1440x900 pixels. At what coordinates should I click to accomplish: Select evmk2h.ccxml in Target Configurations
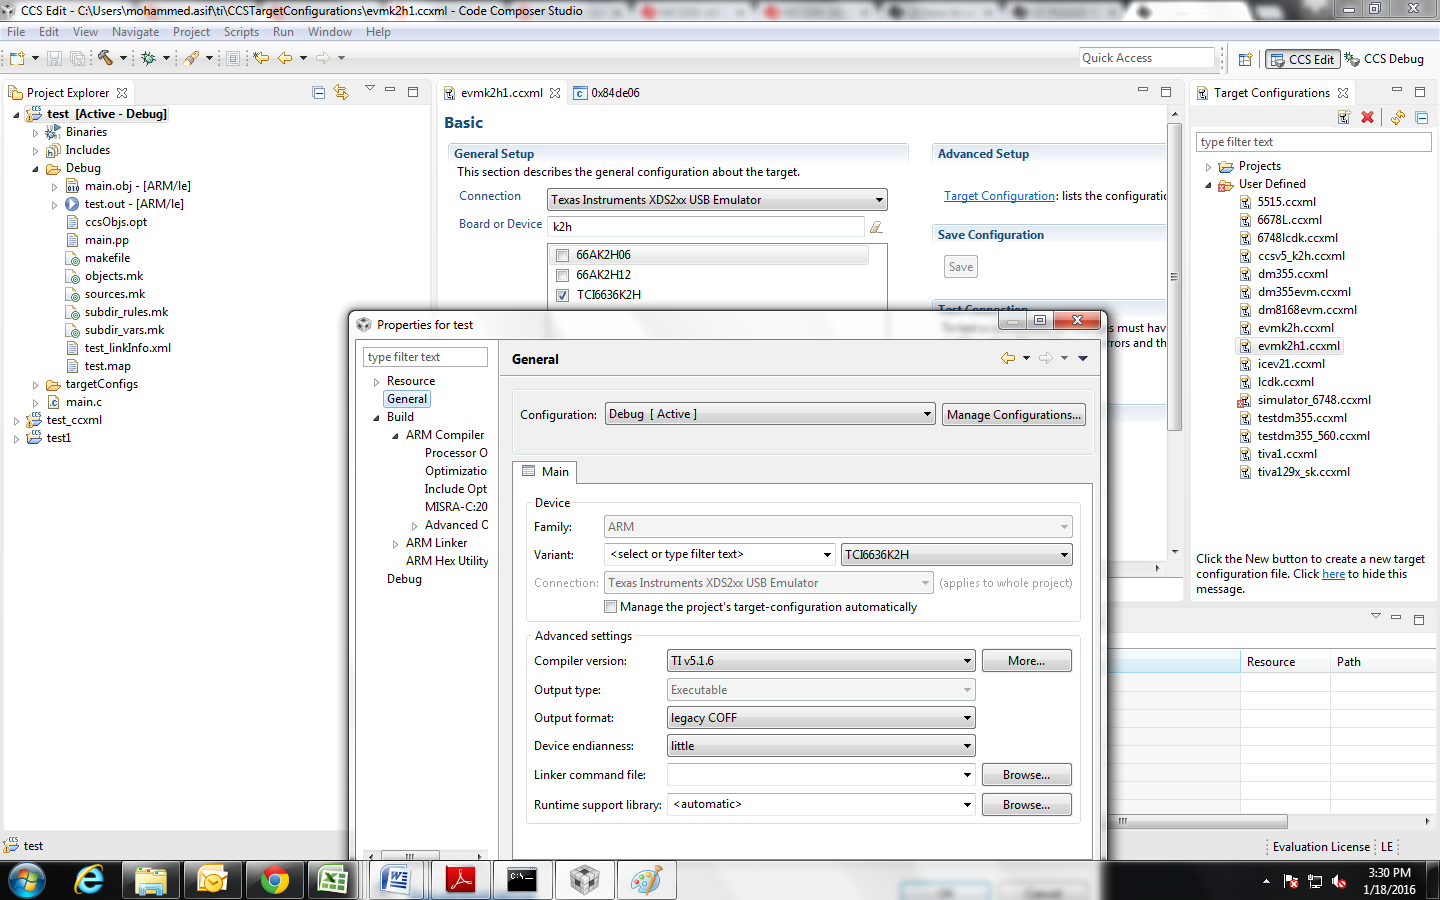(1295, 328)
